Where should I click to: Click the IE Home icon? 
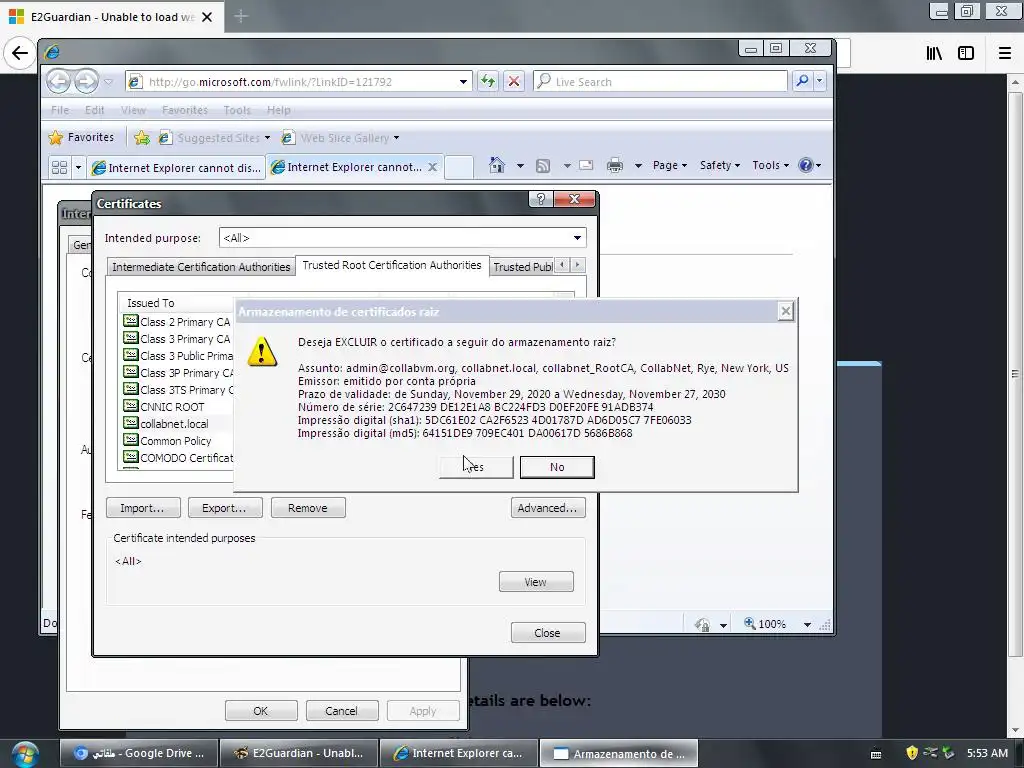tap(497, 165)
